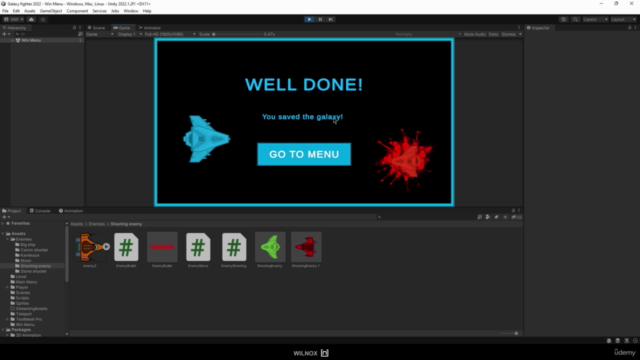
Task: Switch to the Animator tab
Action: coord(150,28)
